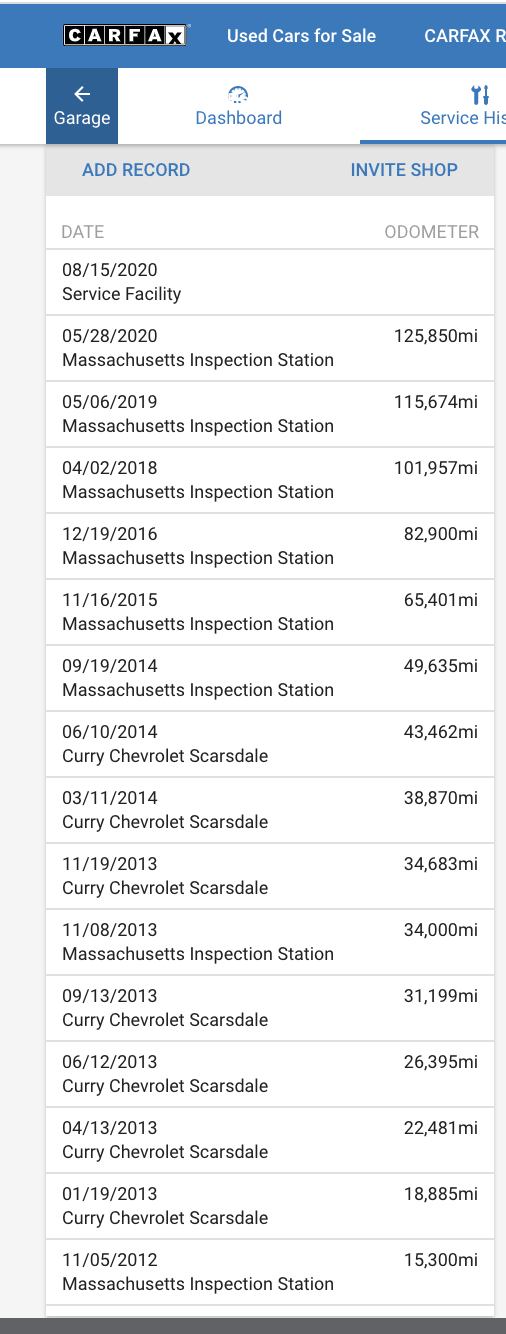The image size is (506, 1334).
Task: Click the Service History wrench icon
Action: click(x=480, y=95)
